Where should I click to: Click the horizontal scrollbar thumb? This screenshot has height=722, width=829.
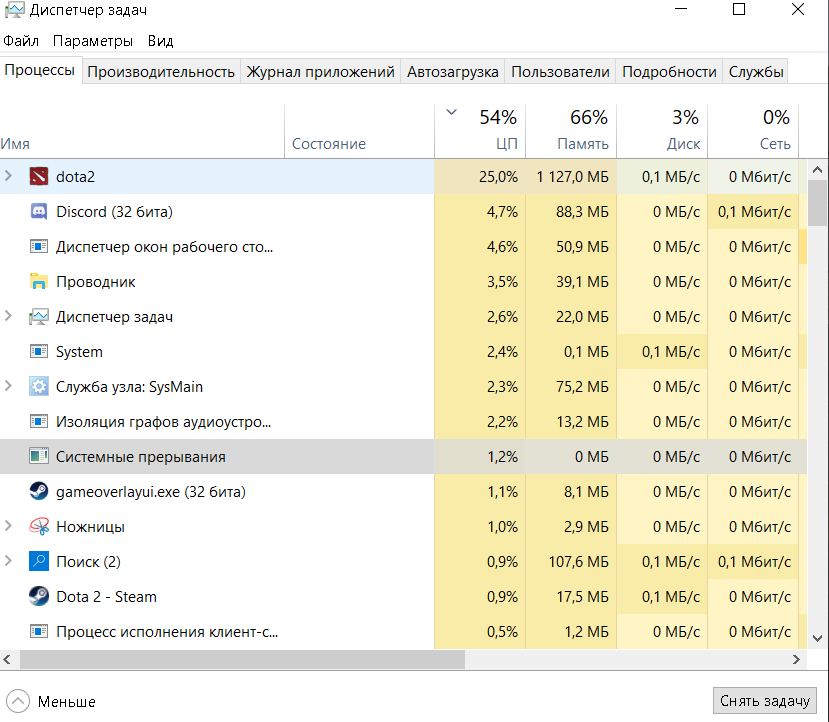click(240, 661)
